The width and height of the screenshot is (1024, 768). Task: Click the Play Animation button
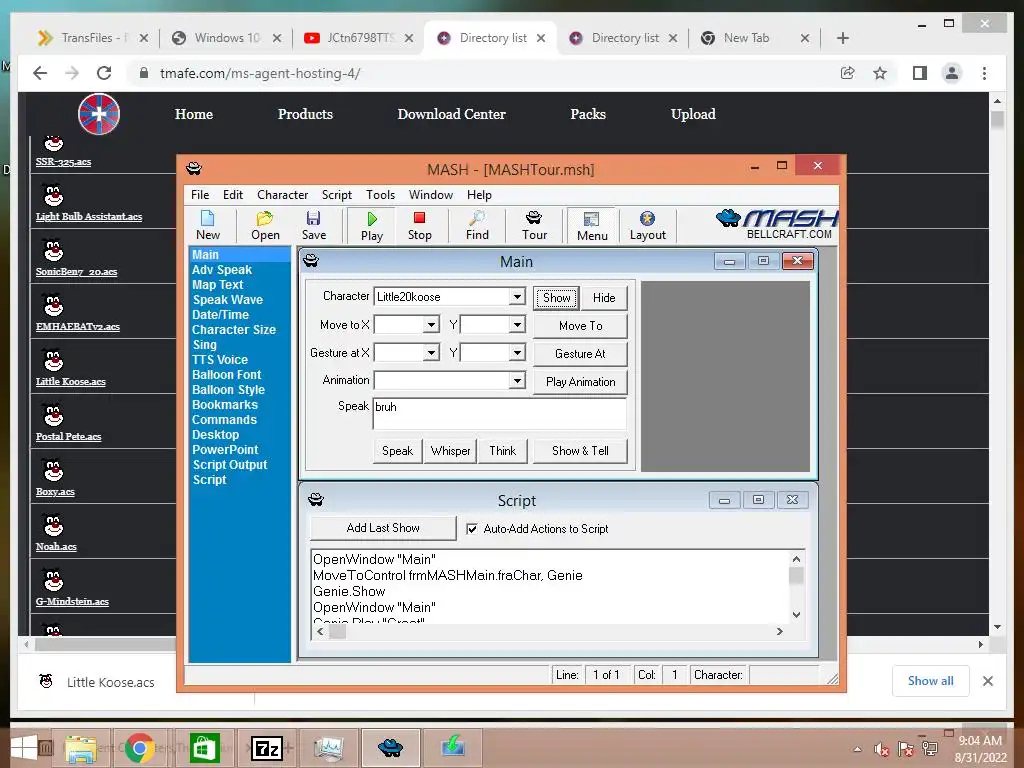point(581,382)
